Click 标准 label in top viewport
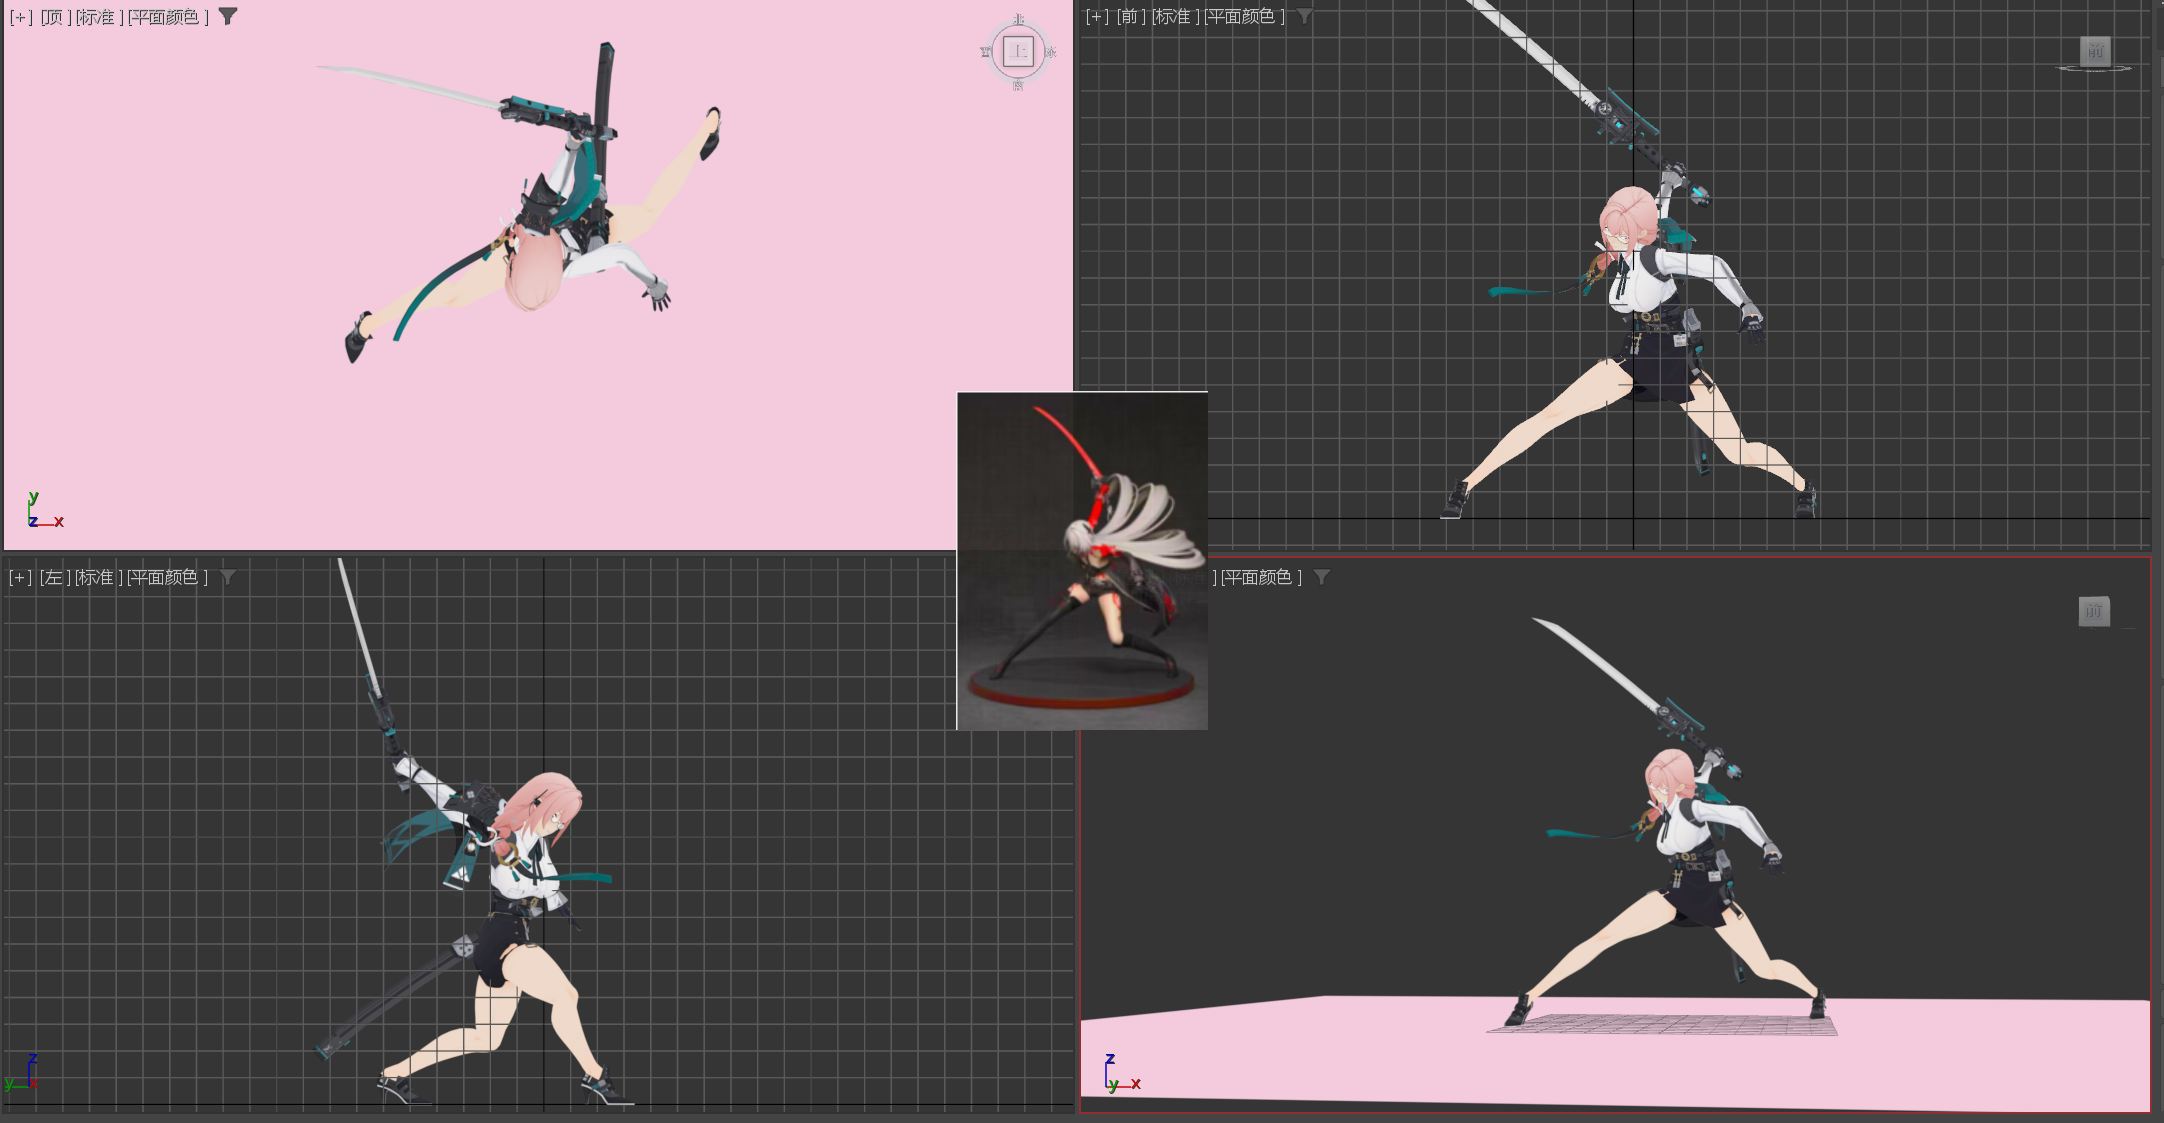The width and height of the screenshot is (2164, 1123). 99,17
